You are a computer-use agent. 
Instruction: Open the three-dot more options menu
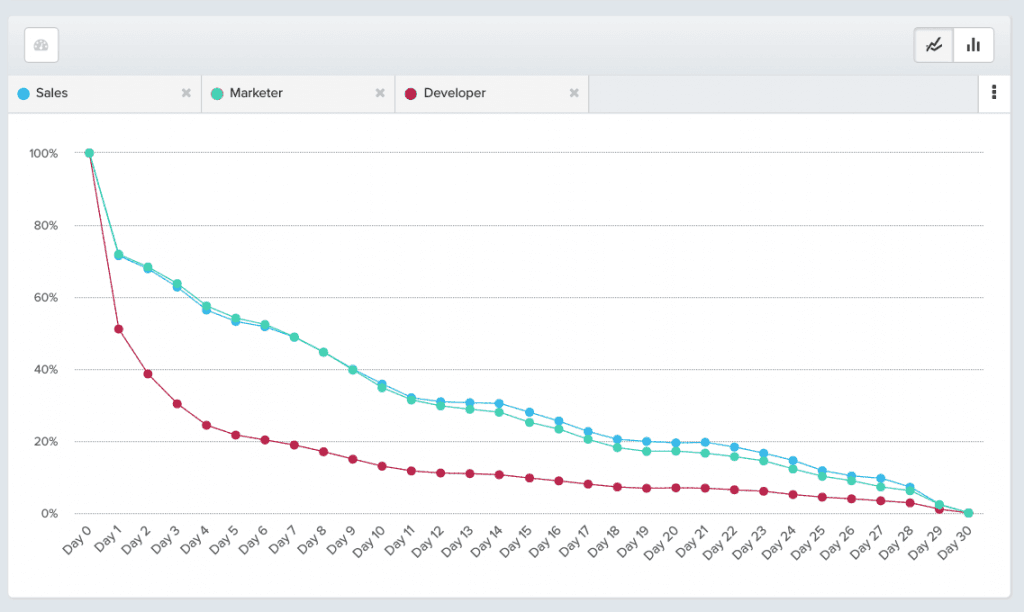pos(993,93)
